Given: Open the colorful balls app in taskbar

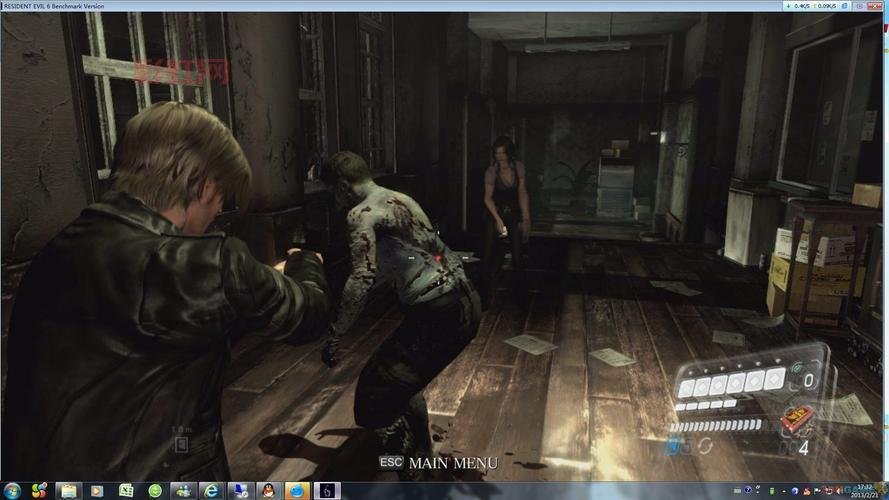Looking at the screenshot, I should tap(39, 490).
